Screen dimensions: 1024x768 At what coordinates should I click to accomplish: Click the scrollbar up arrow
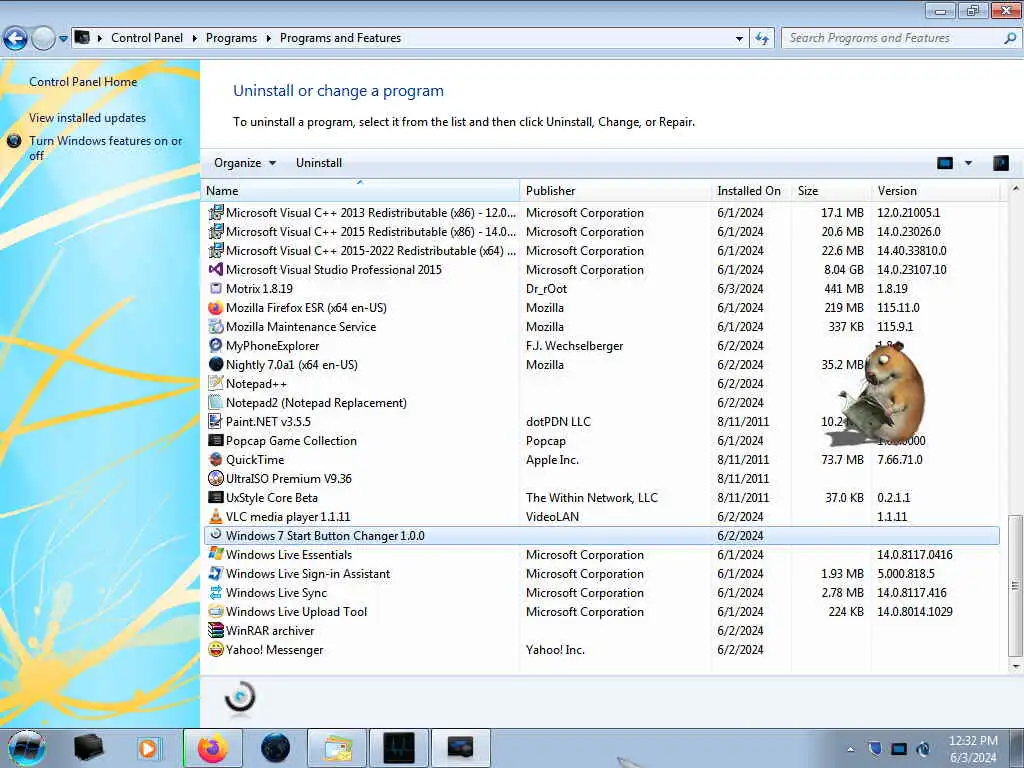pos(1015,189)
